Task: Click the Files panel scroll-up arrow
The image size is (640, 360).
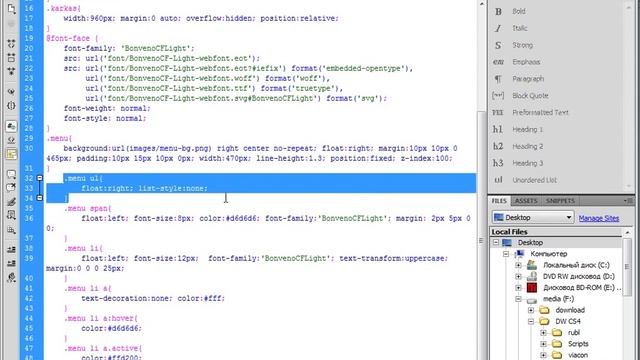Action: tap(627, 232)
